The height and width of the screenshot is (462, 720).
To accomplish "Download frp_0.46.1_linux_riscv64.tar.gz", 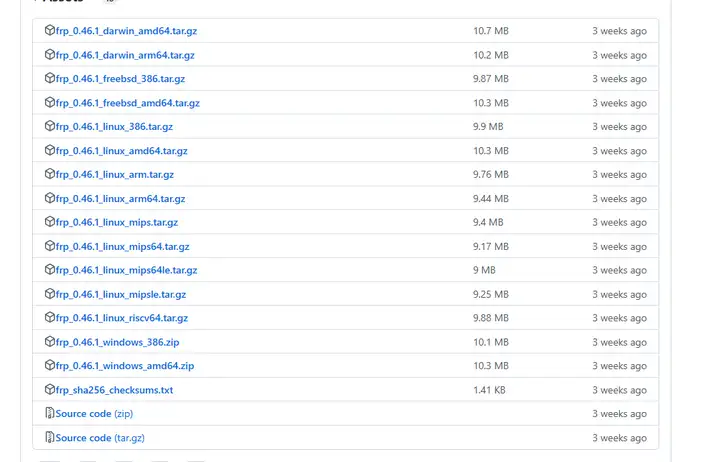I will 122,318.
